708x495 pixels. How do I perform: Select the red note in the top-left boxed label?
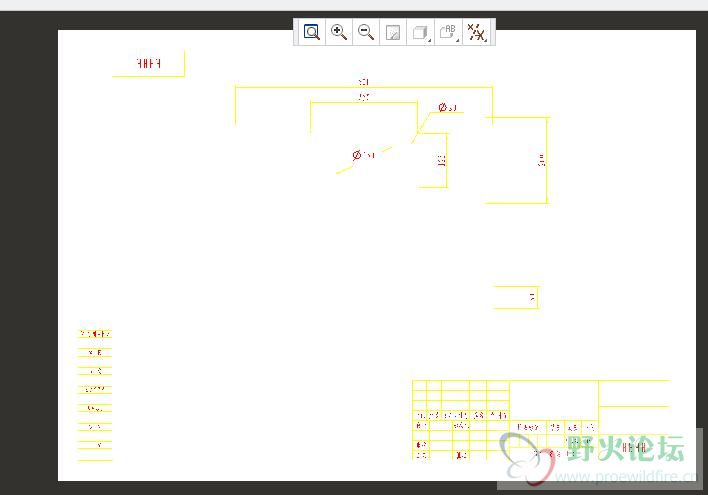(149, 63)
